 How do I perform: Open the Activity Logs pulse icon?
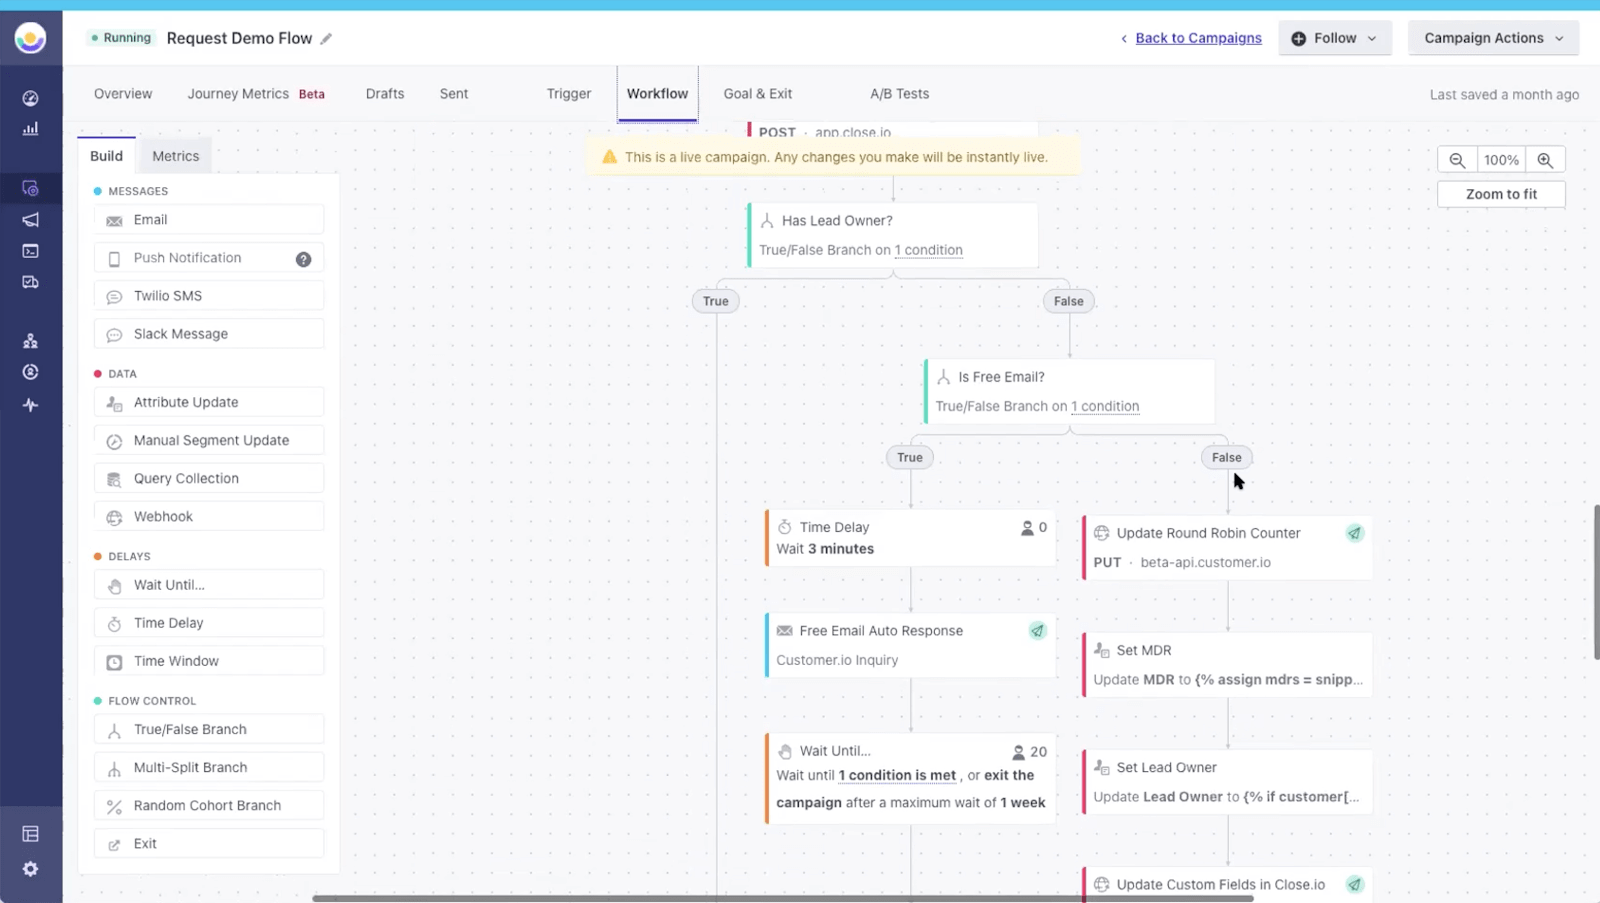click(x=30, y=405)
